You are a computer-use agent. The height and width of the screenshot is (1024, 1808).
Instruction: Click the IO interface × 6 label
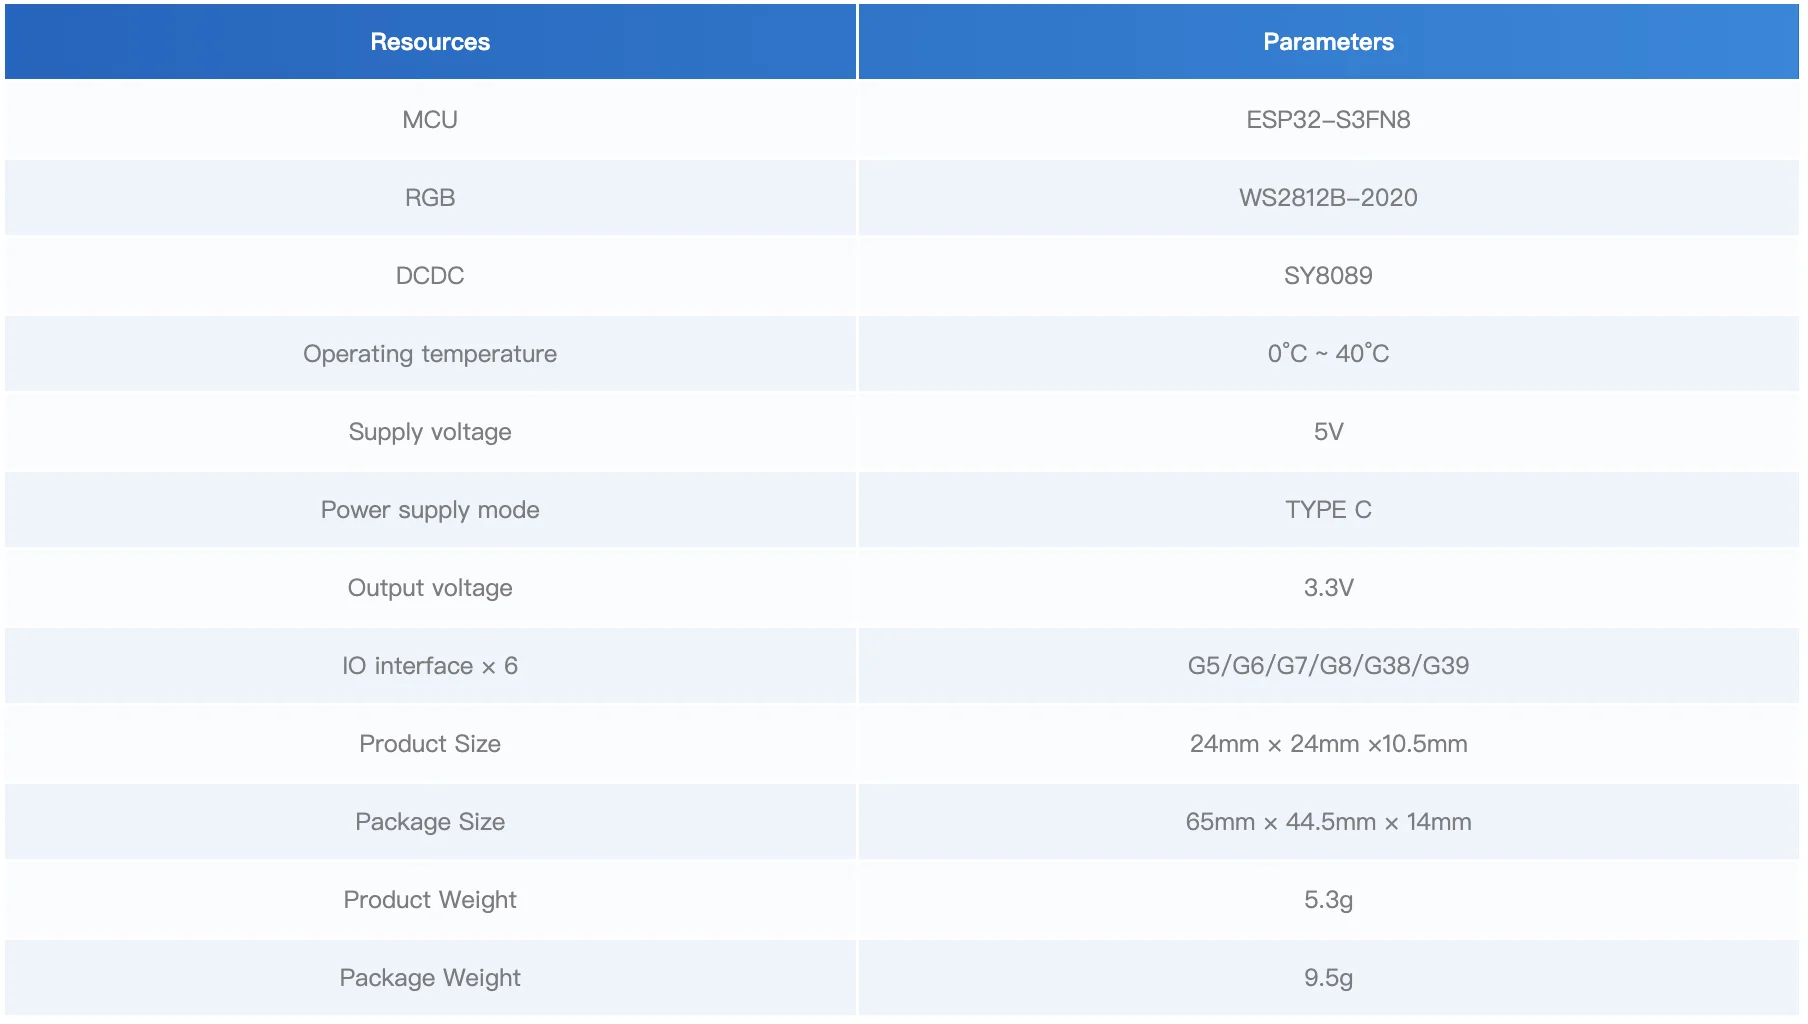(x=430, y=666)
